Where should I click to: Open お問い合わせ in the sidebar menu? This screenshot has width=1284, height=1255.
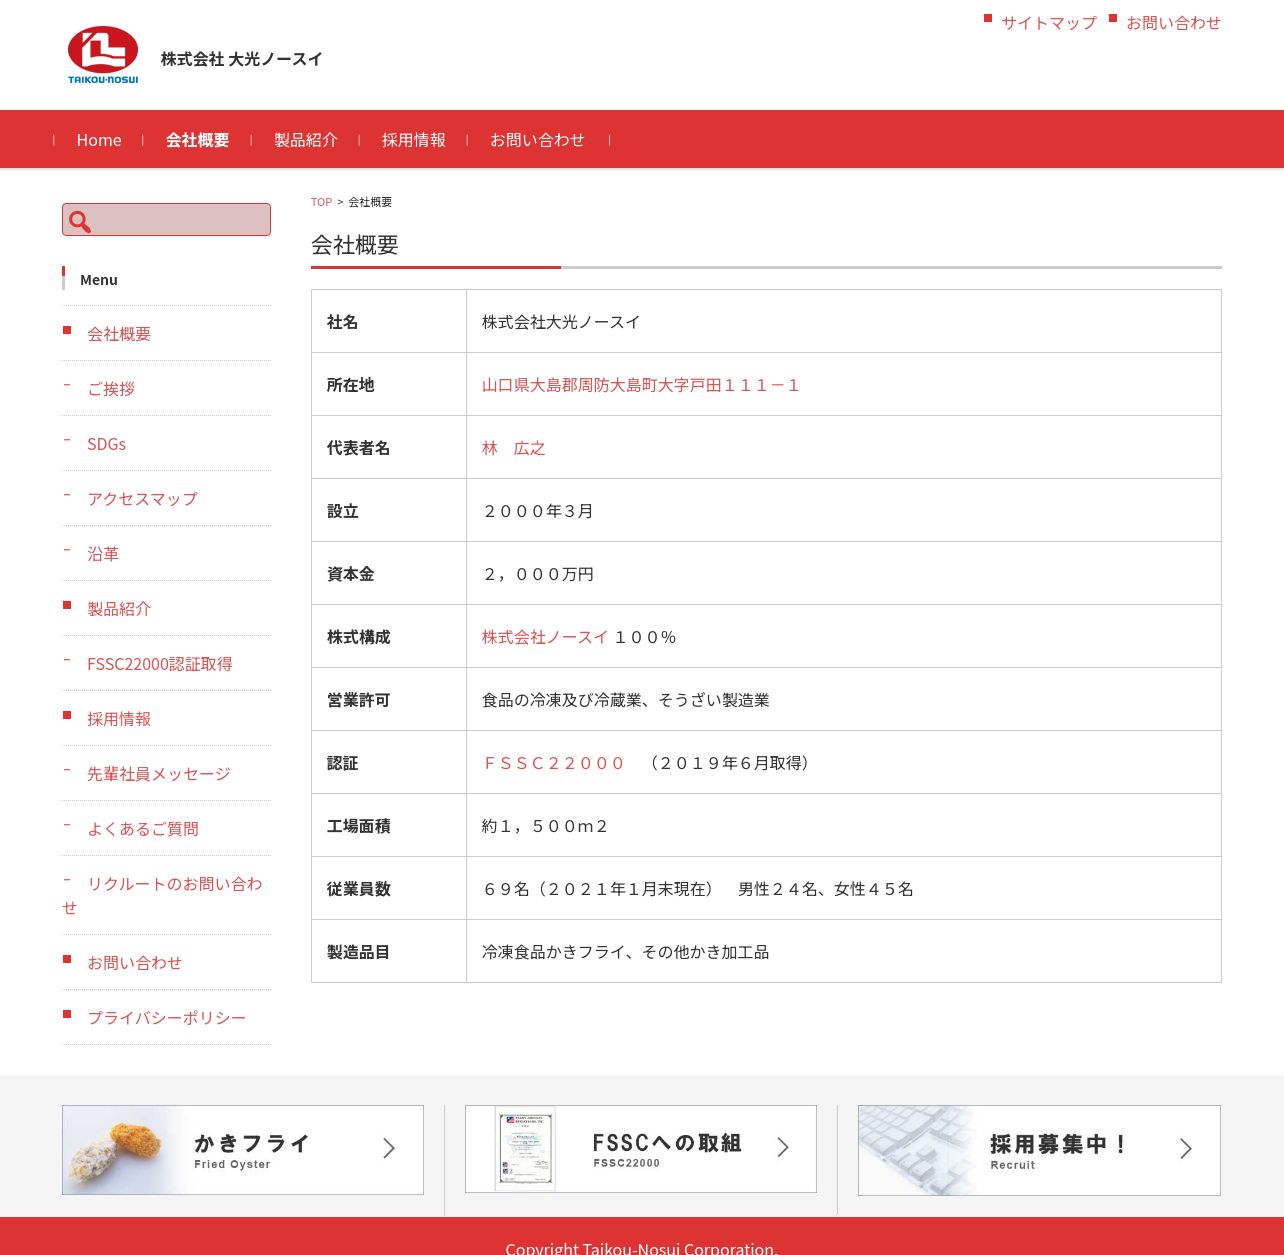(135, 963)
